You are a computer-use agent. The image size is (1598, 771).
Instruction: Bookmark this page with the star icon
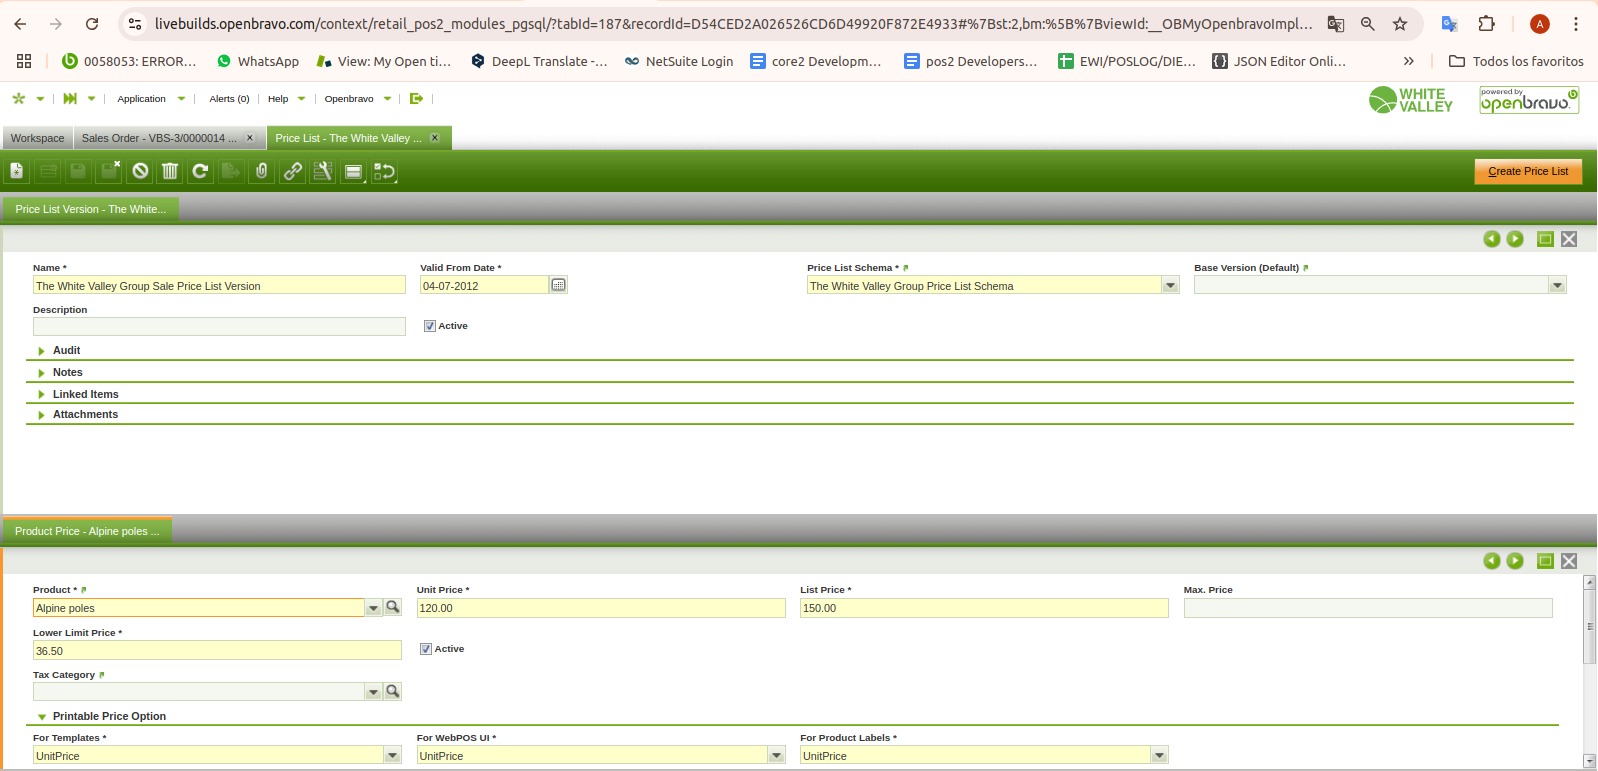[1400, 24]
